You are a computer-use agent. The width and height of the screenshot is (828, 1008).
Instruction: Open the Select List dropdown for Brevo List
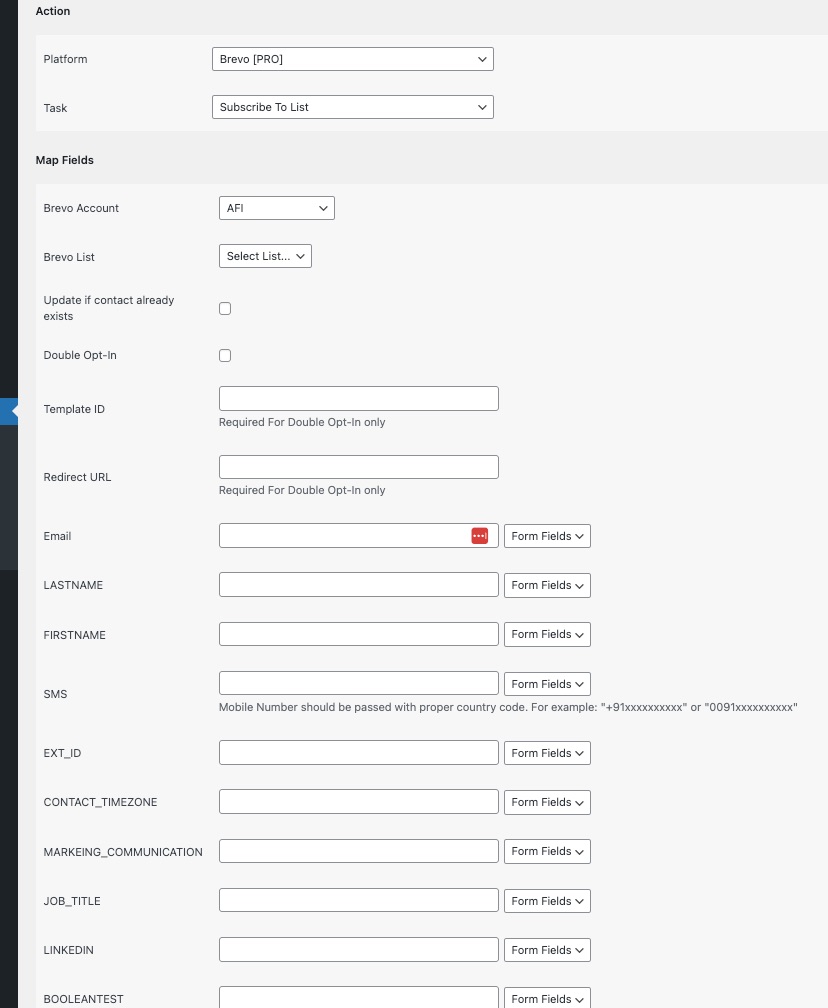(x=266, y=256)
